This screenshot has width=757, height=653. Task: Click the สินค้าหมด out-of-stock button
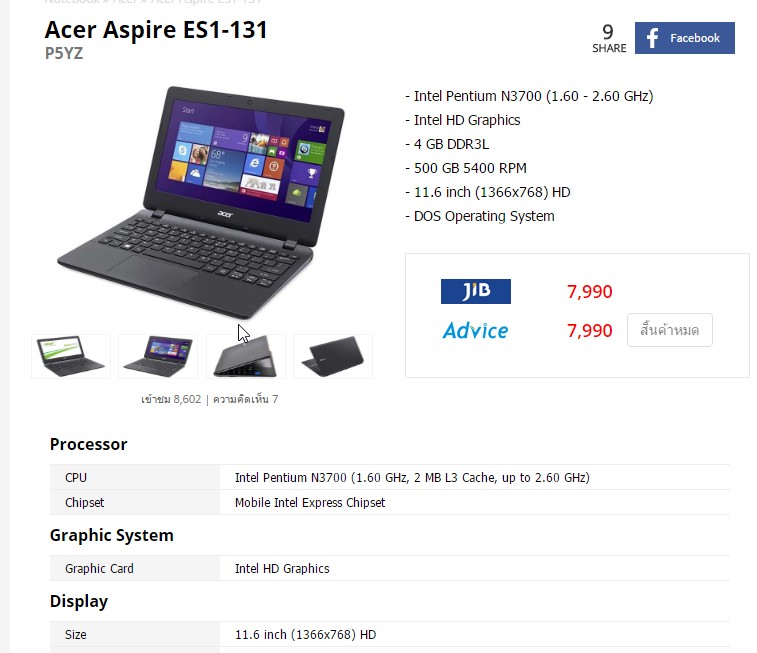click(x=670, y=330)
